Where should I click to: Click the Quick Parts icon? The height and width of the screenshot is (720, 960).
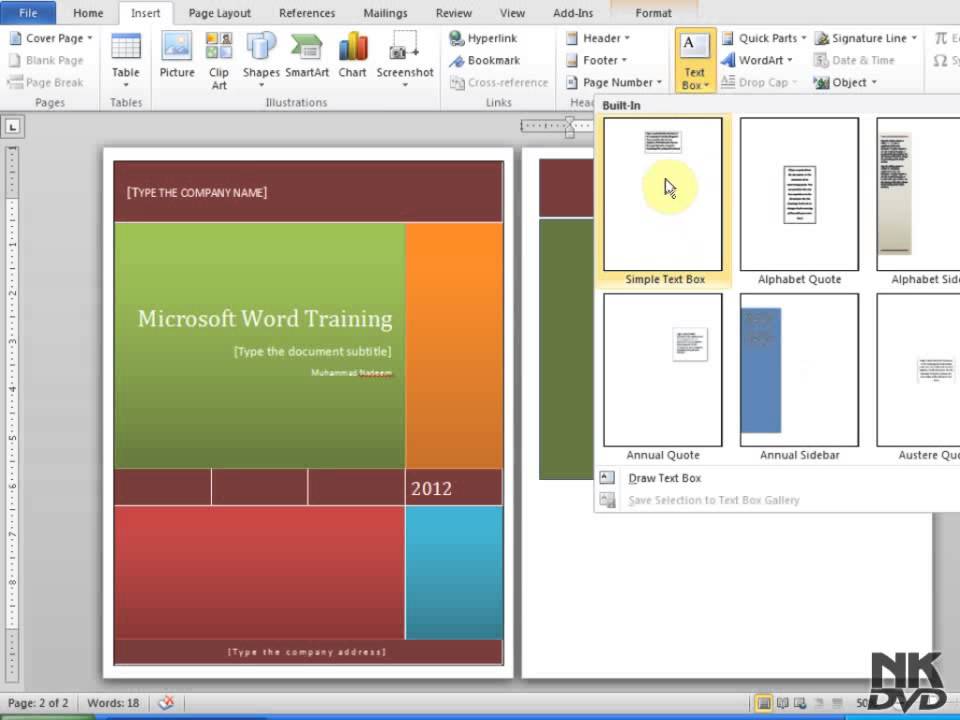728,39
